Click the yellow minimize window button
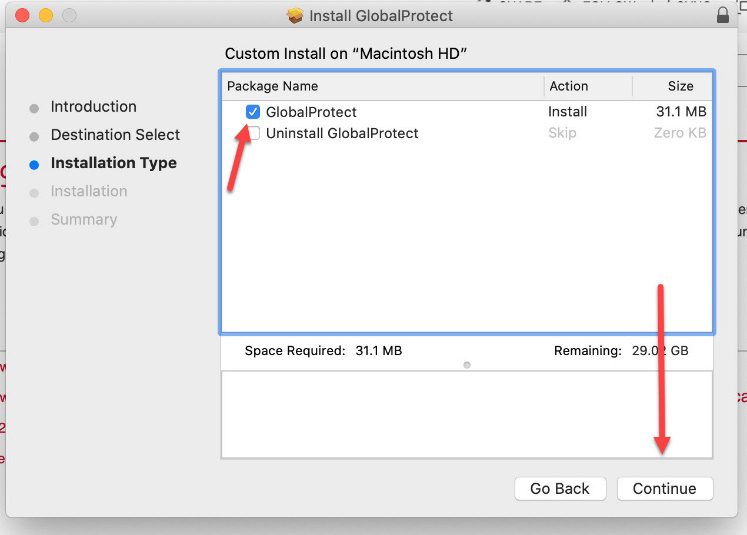 pos(46,15)
